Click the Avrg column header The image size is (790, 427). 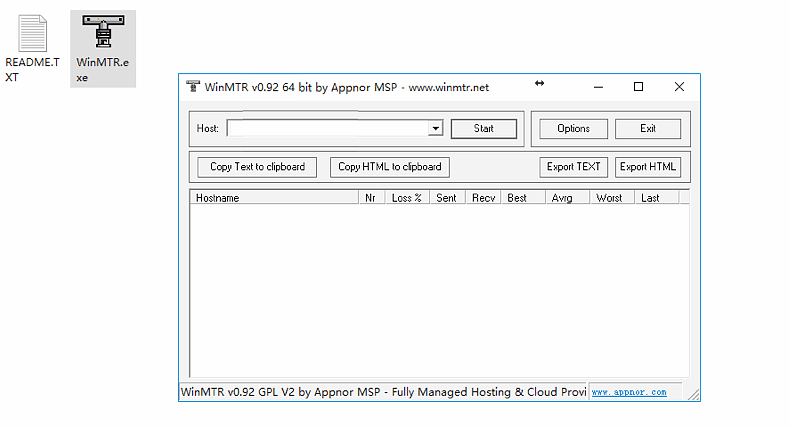(x=563, y=198)
